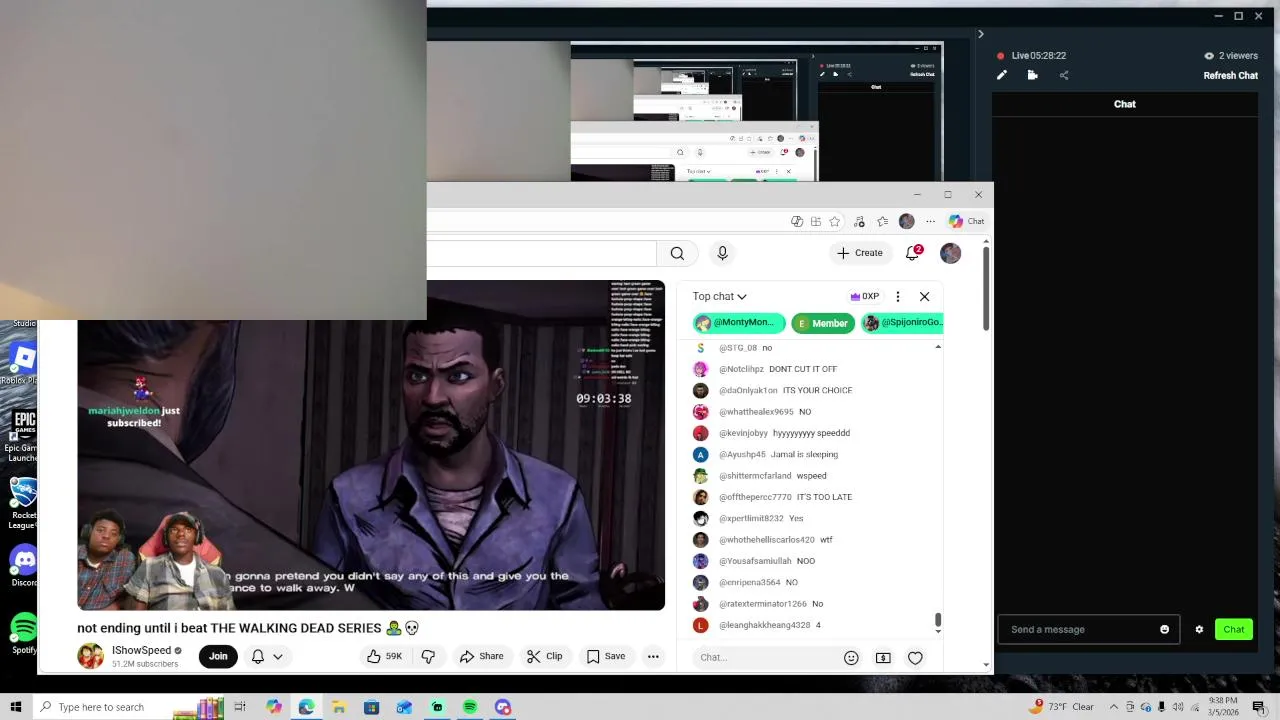Screen dimensions: 1280x720
Task: Click the Create button on YouTube
Action: pos(860,253)
